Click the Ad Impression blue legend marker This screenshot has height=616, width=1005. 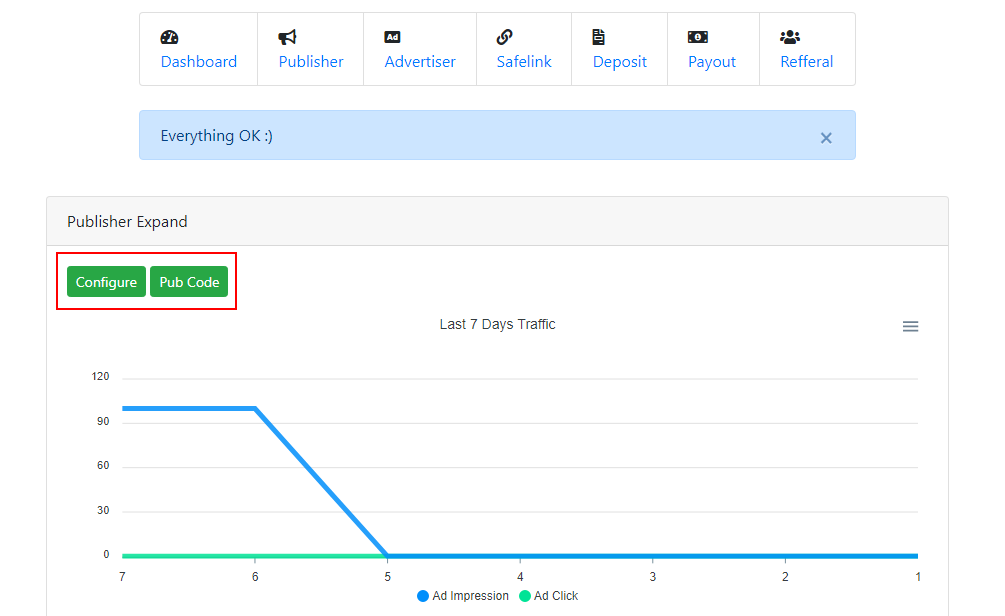(x=423, y=596)
